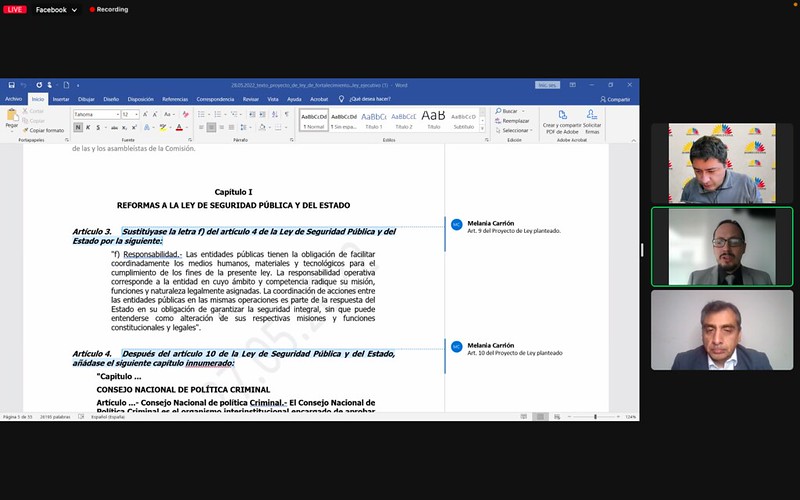Switch to the Revisar tab
The height and width of the screenshot is (500, 800).
[x=251, y=99]
